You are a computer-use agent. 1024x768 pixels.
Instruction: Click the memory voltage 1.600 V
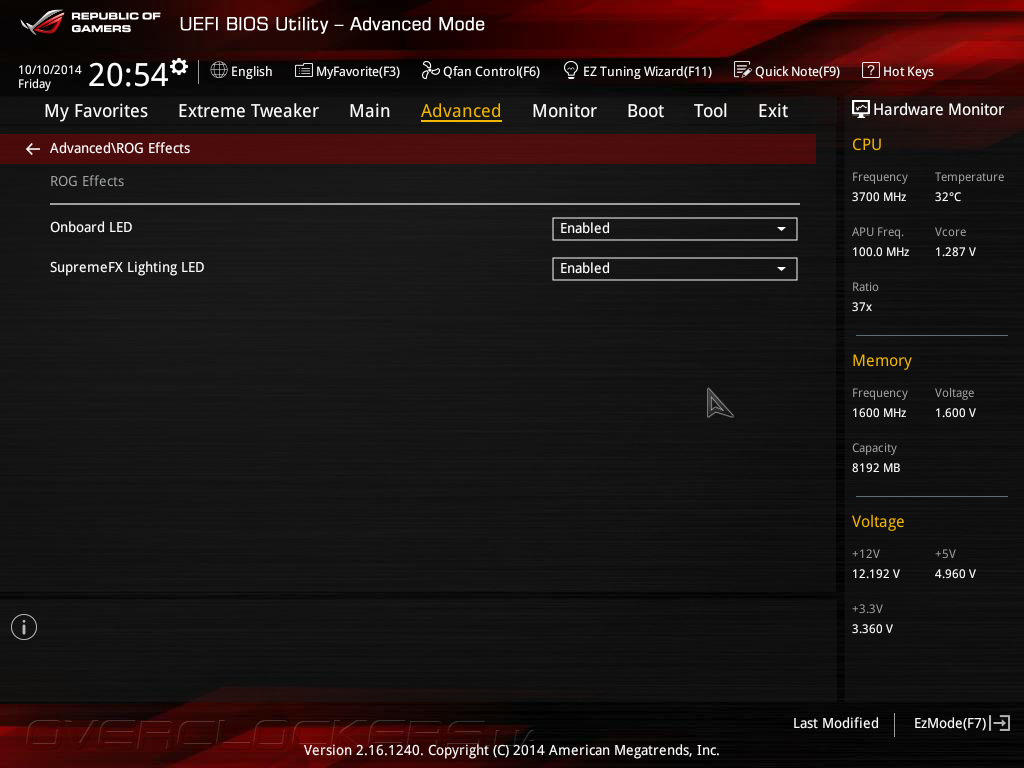tap(955, 413)
